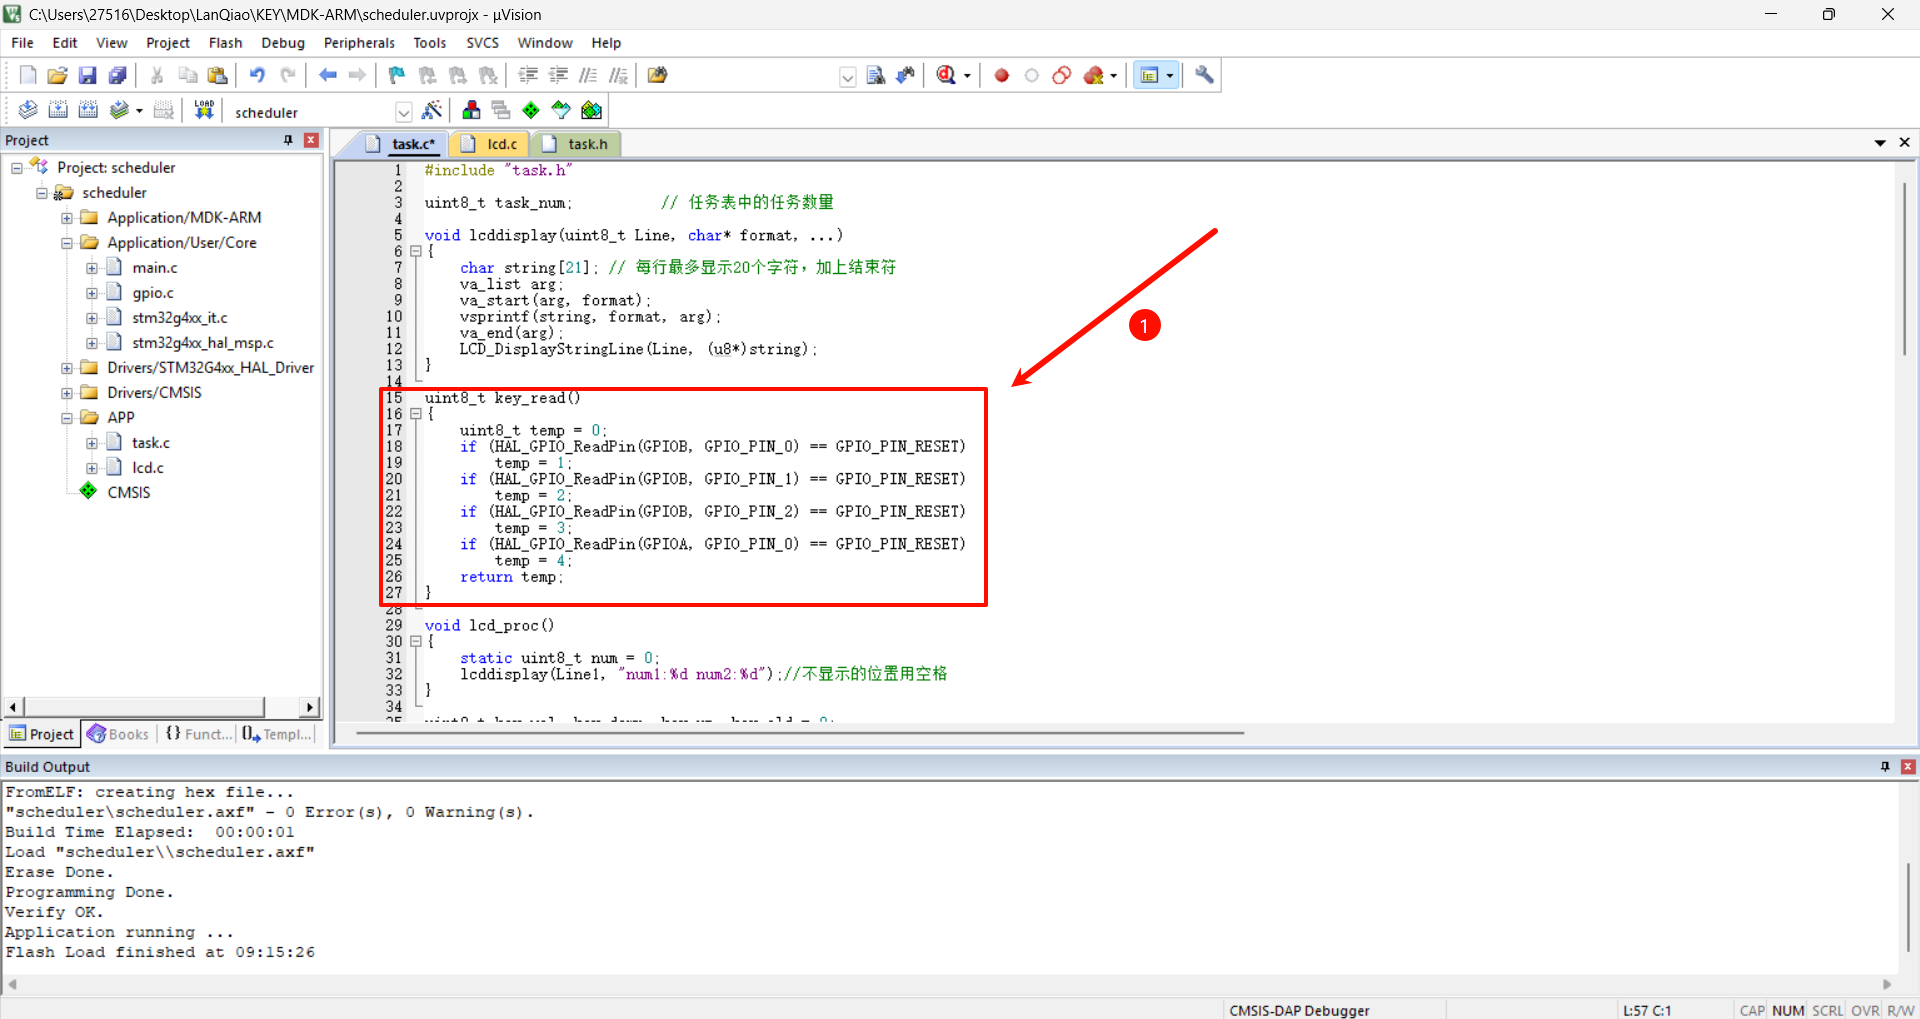Expand the Drivers/STM32G4xx_HAL_Driver folder

[67, 368]
